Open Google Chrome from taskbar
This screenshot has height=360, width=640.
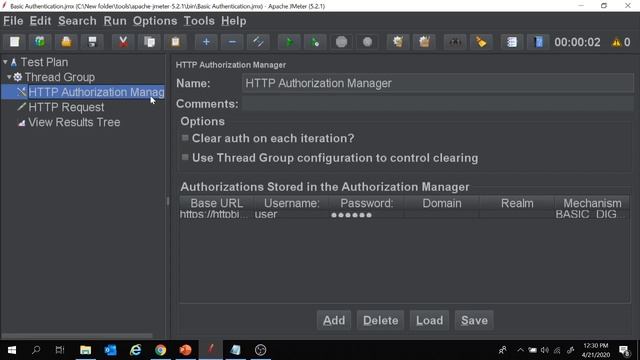160,350
